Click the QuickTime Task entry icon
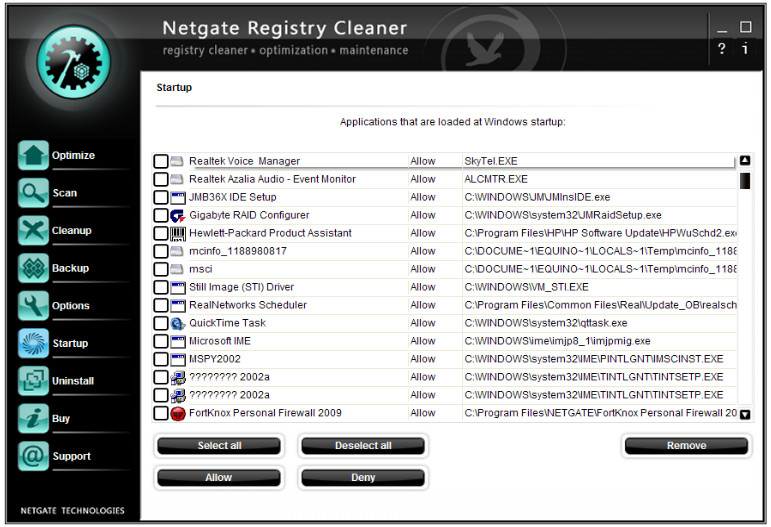The image size is (771, 527). 178,323
